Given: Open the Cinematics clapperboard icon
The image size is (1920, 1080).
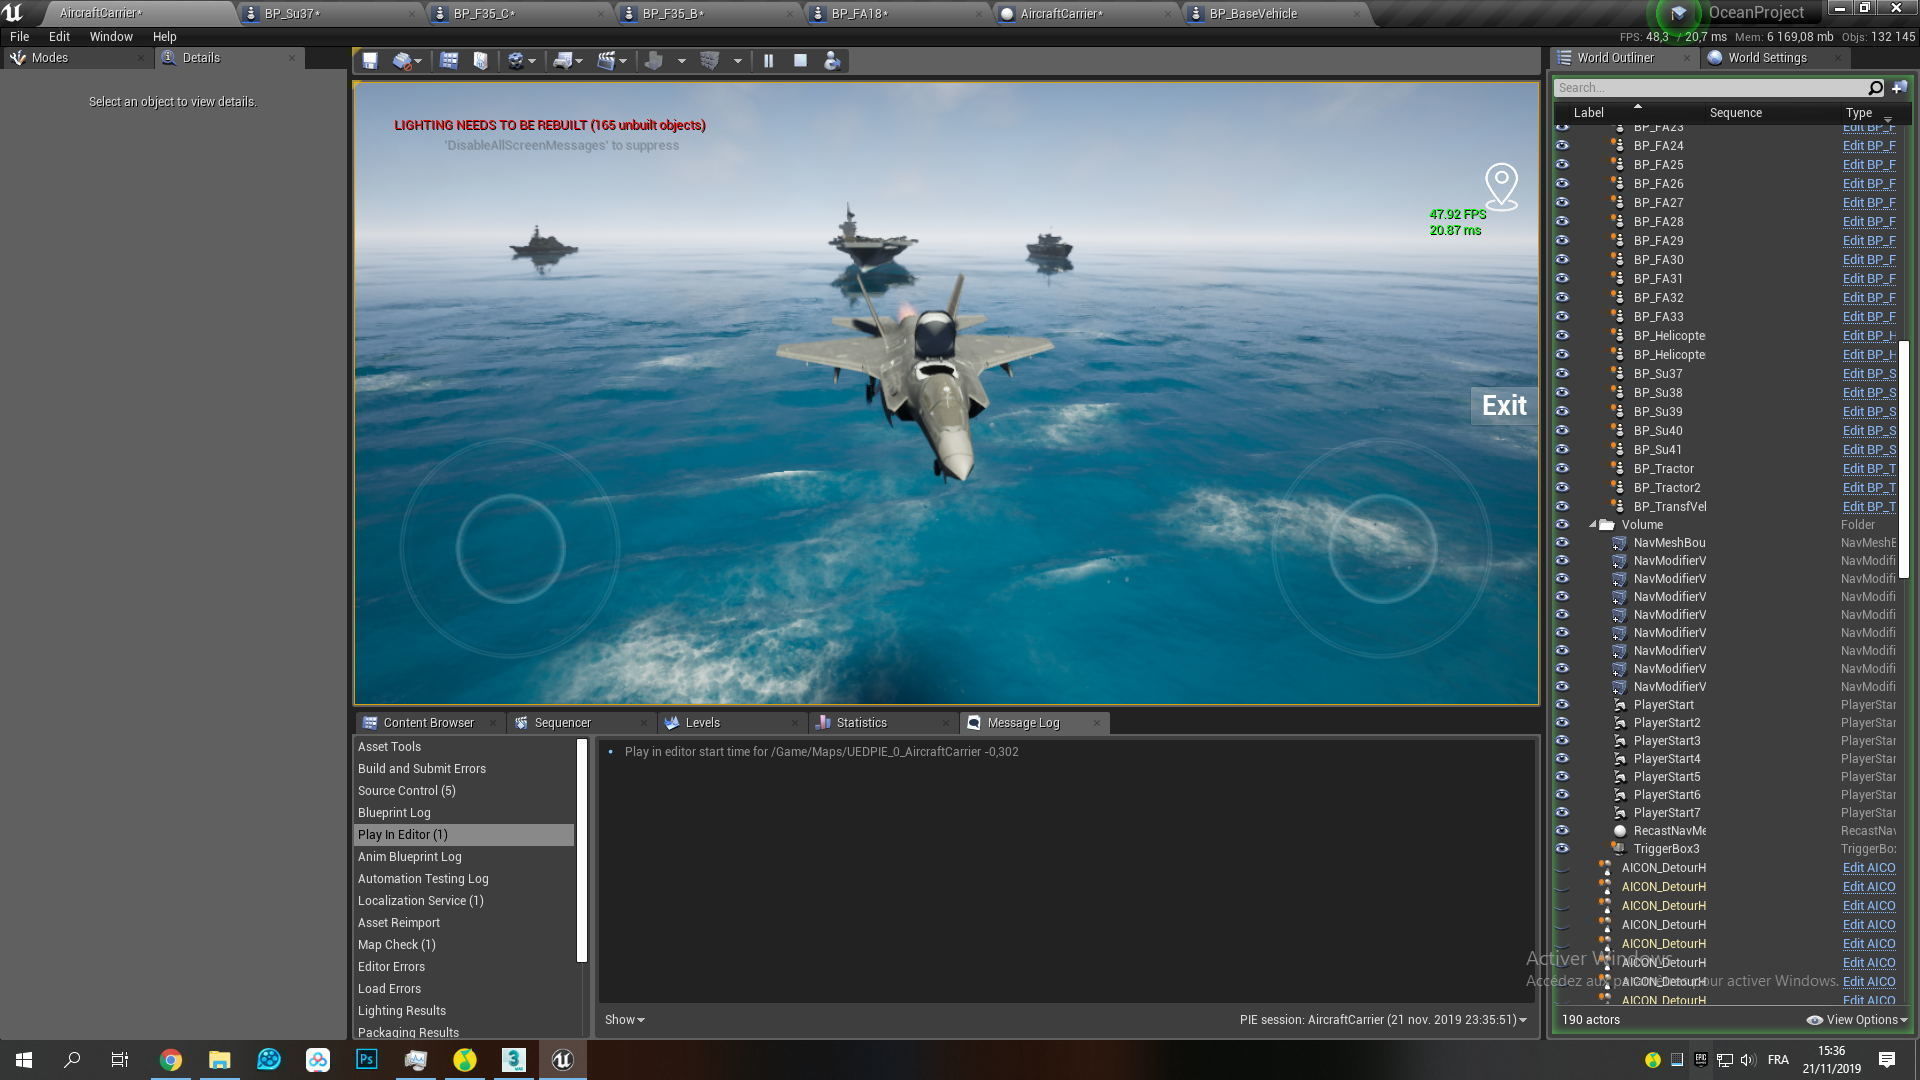Looking at the screenshot, I should [606, 61].
